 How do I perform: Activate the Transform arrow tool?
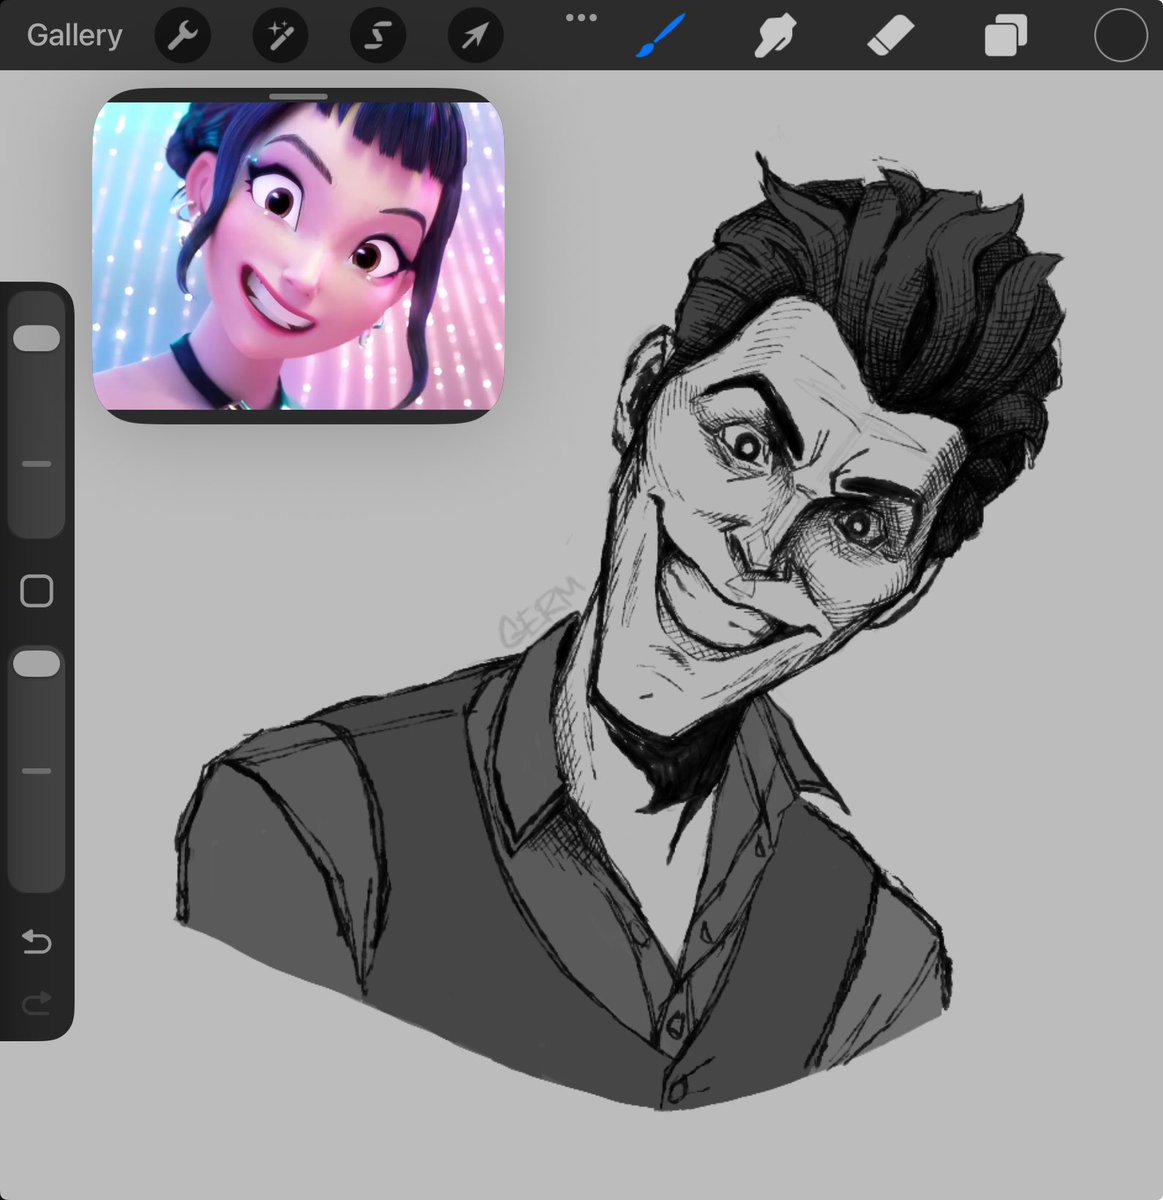pyautogui.click(x=474, y=37)
